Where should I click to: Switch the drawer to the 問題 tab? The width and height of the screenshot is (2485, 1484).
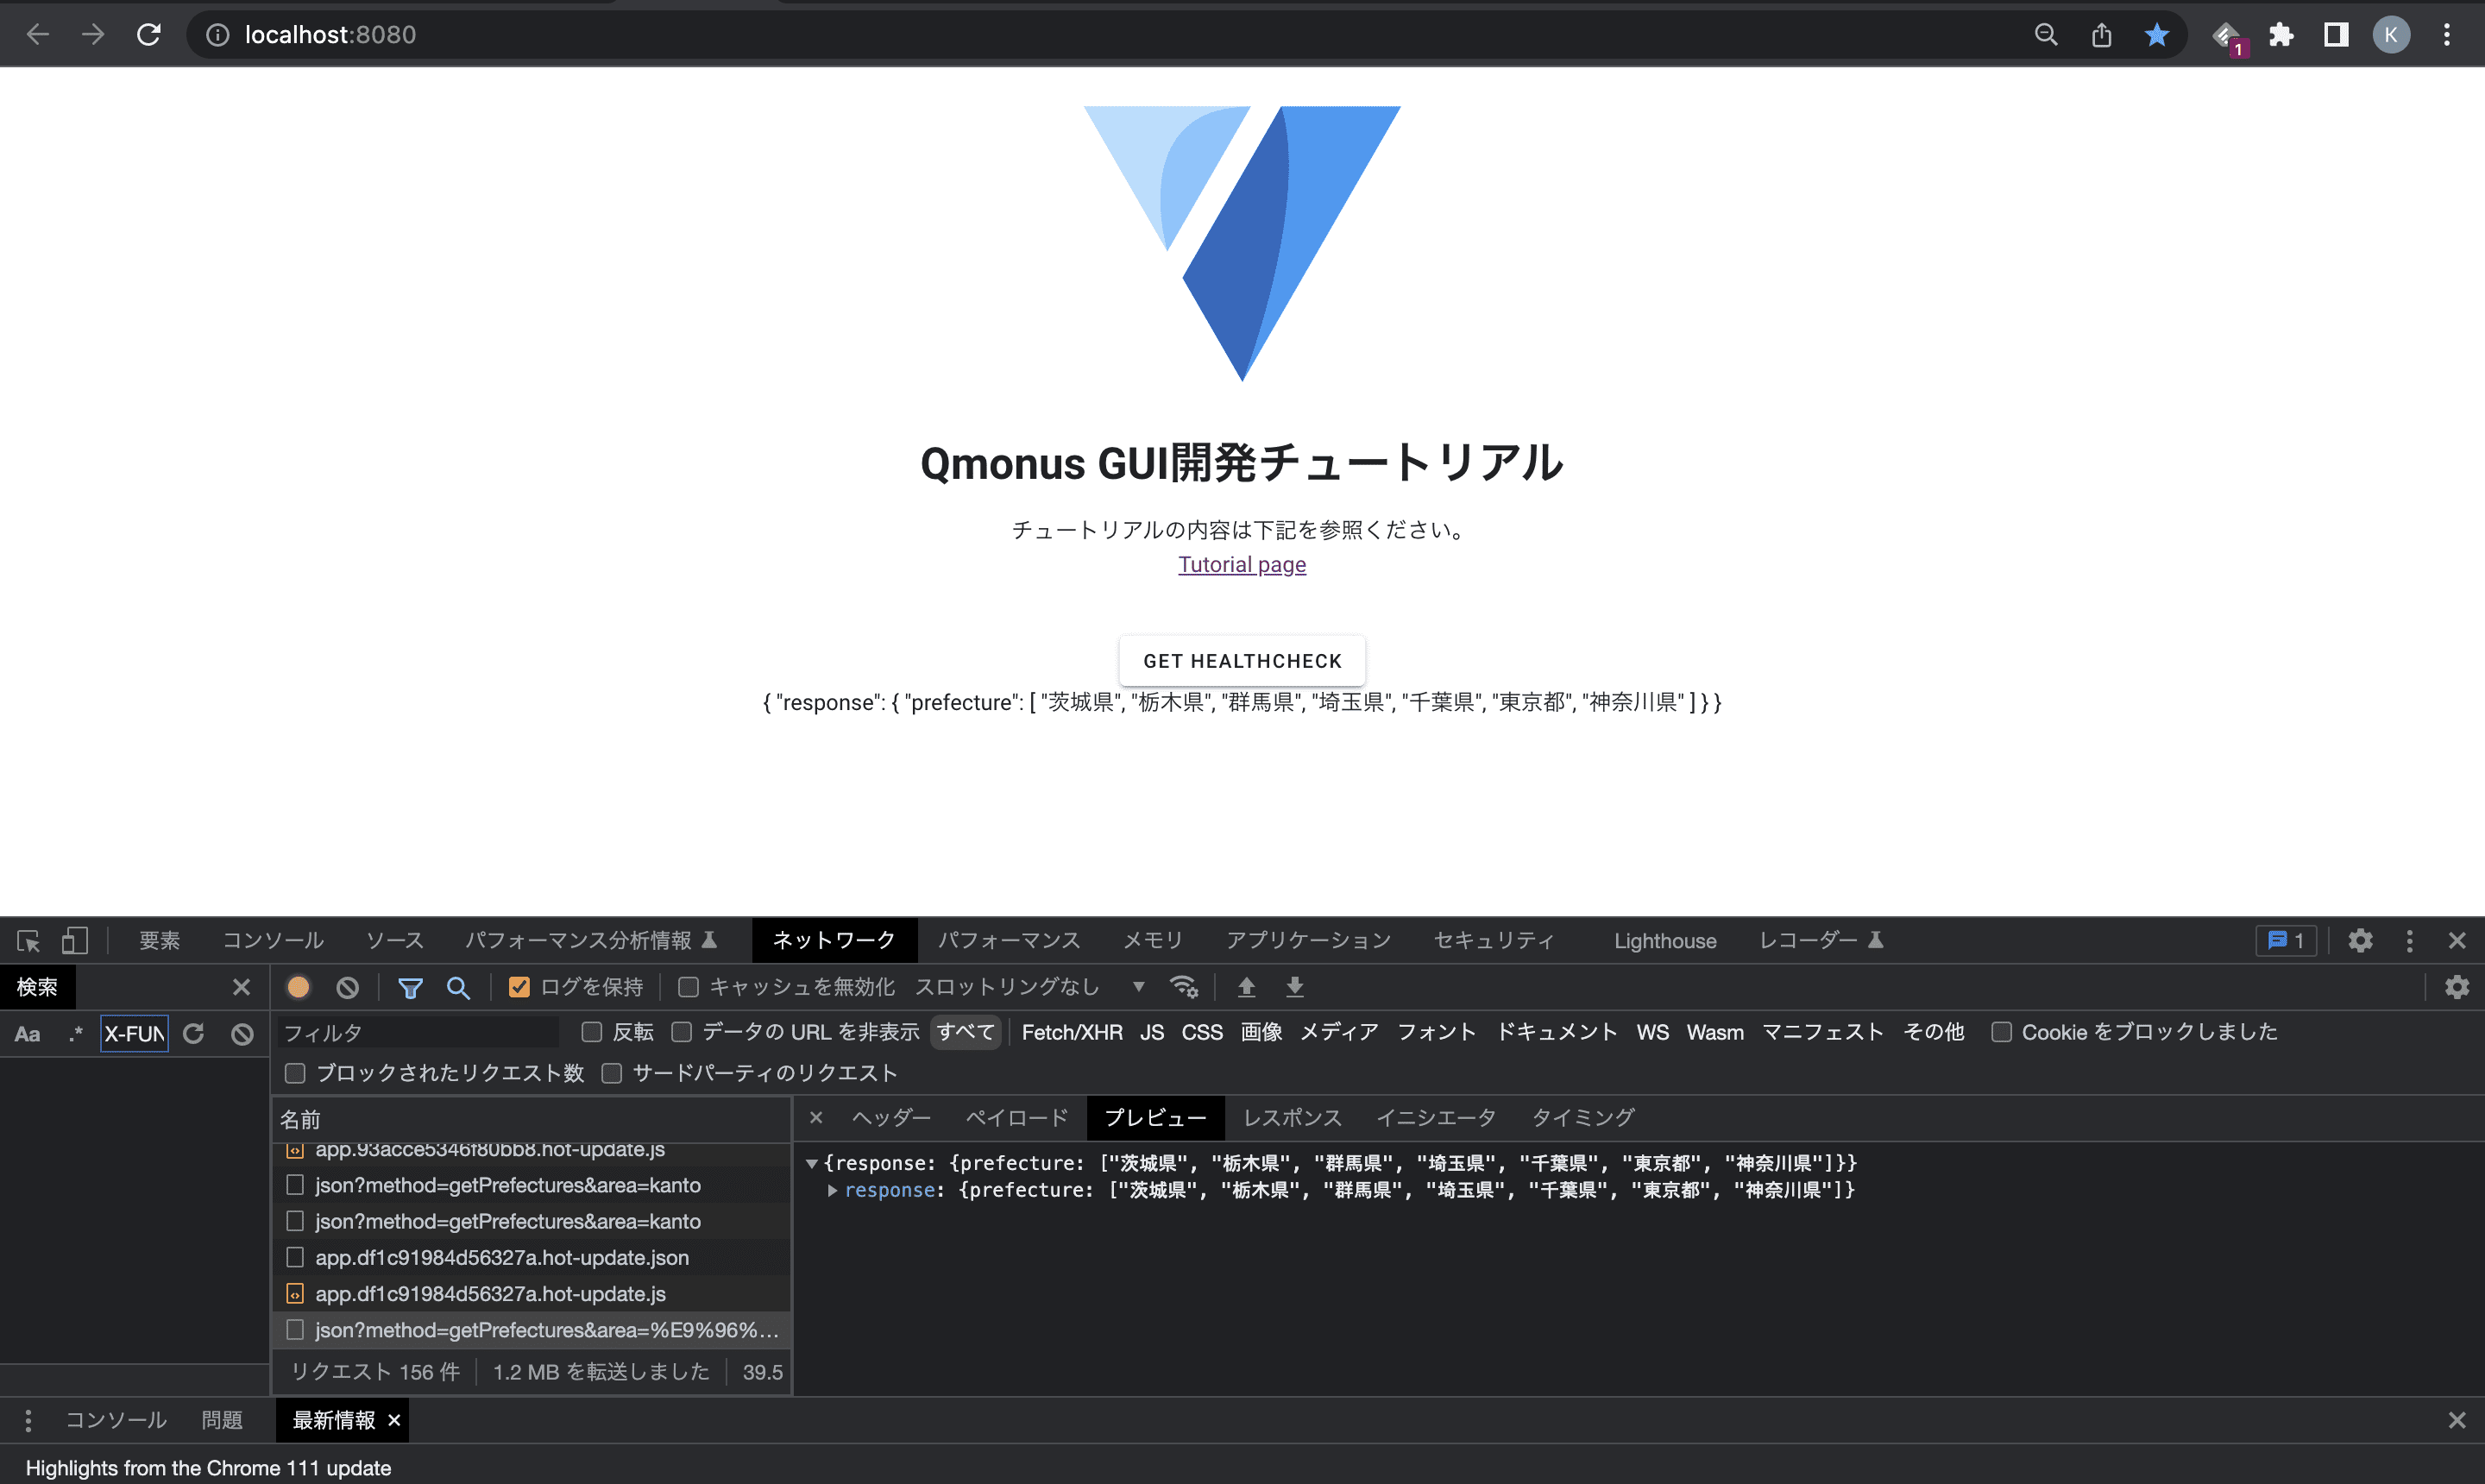222,1421
